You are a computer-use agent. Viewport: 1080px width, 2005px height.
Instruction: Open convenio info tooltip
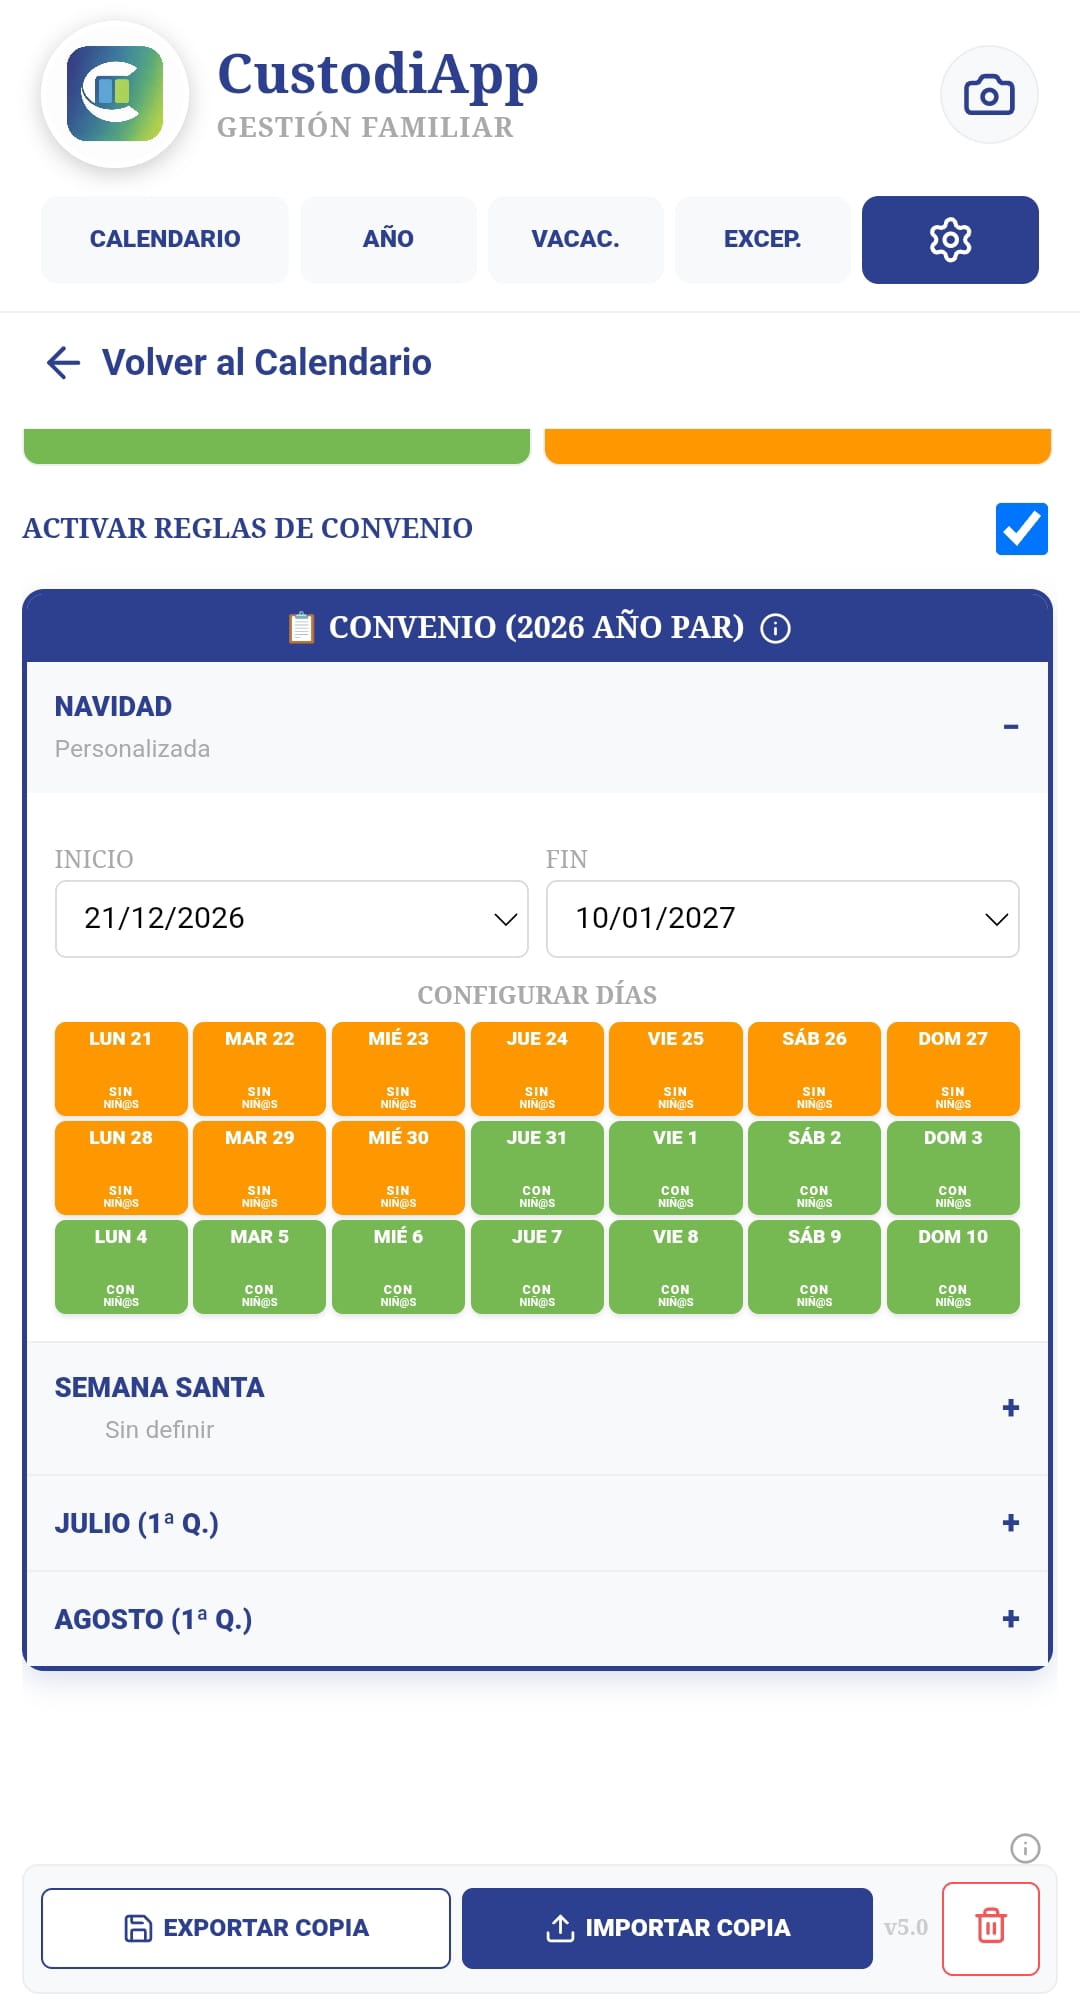tap(774, 630)
